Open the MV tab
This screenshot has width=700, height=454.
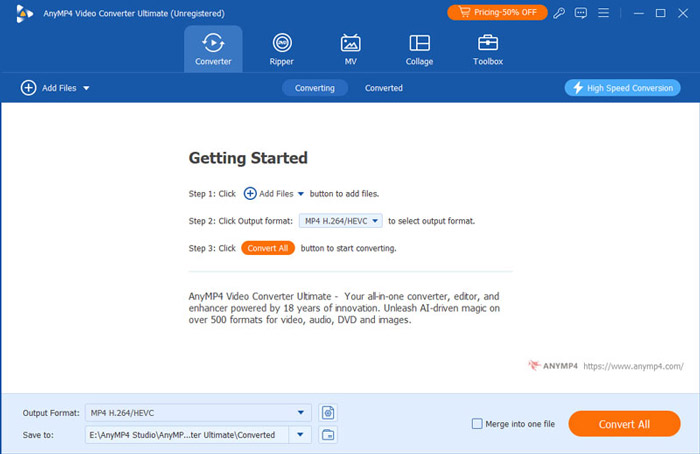click(350, 49)
